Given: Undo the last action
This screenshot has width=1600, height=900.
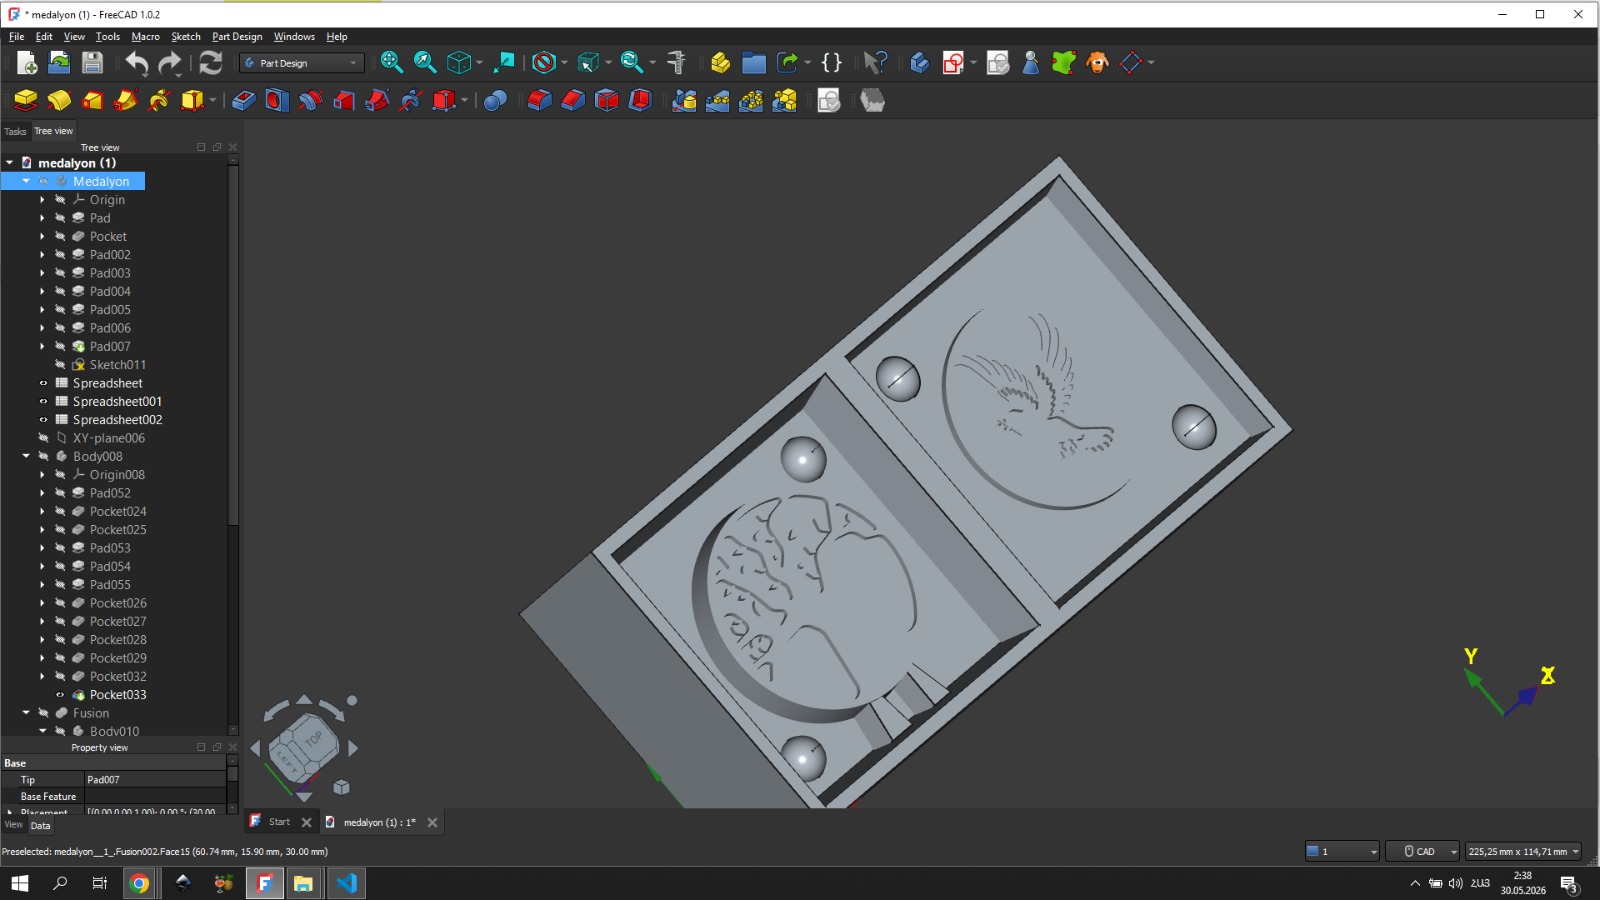Looking at the screenshot, I should 137,63.
